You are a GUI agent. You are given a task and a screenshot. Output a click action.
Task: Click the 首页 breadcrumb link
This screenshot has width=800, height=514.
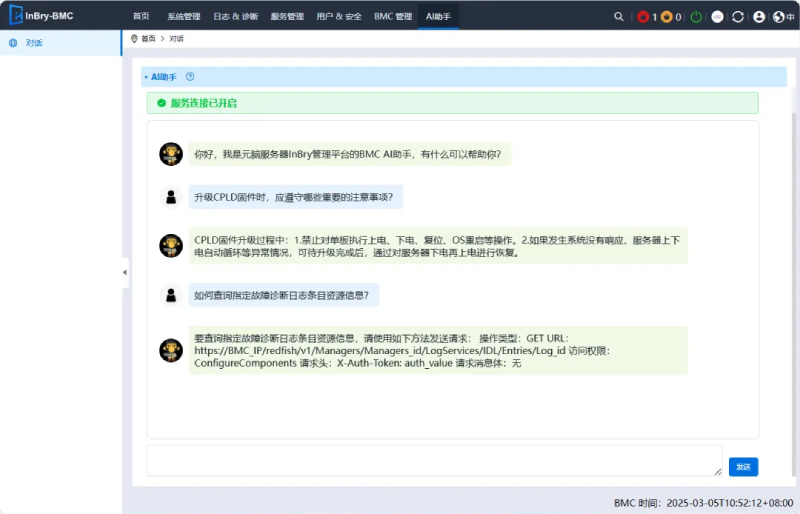148,38
